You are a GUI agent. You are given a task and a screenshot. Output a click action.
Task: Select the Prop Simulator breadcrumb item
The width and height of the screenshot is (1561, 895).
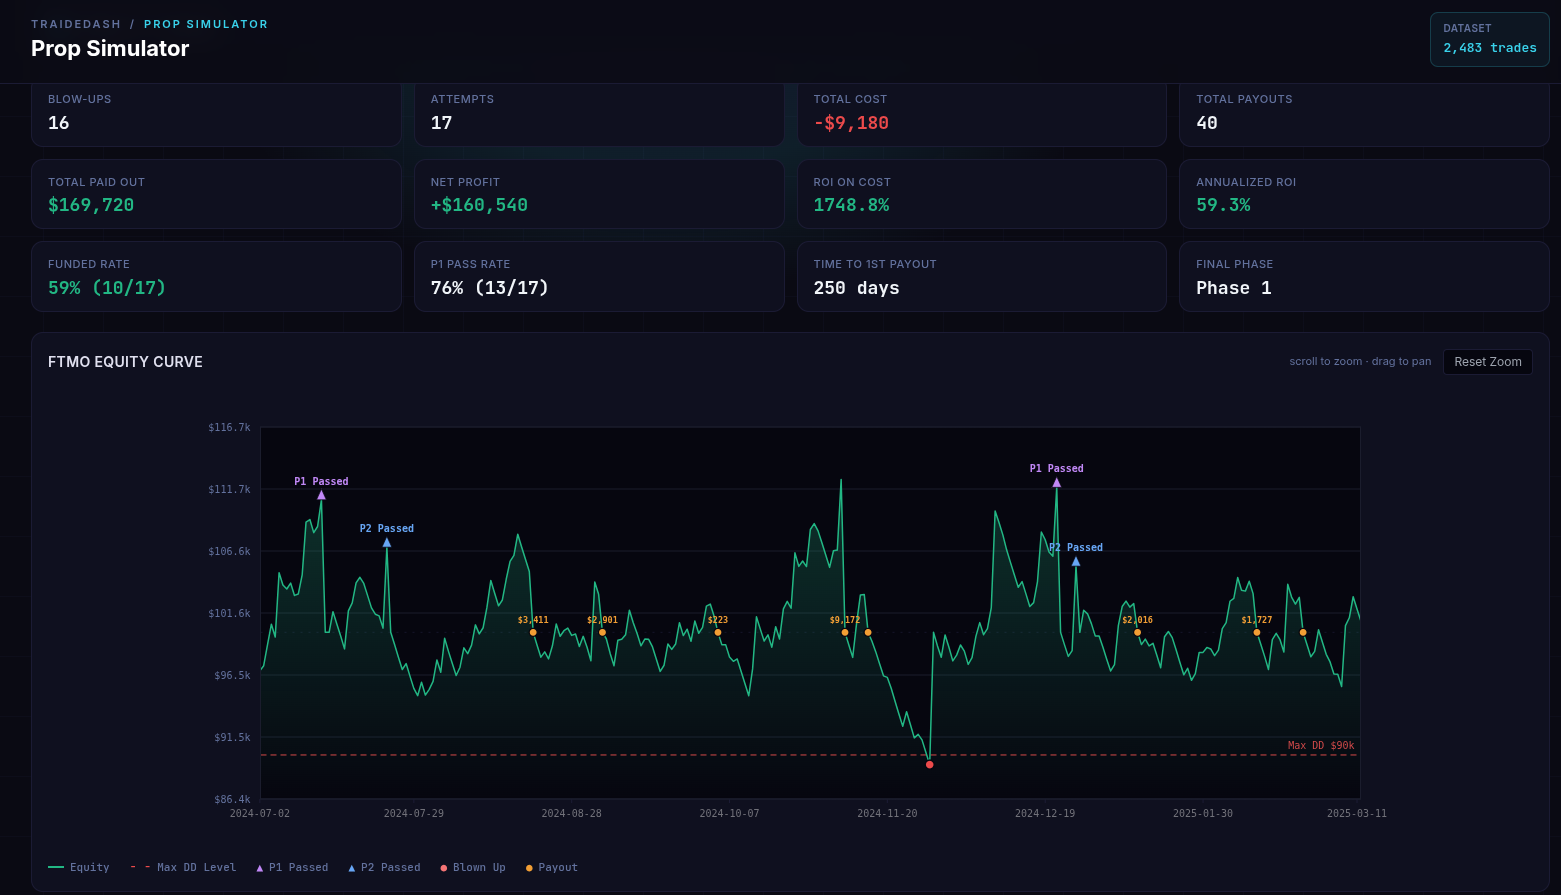(x=205, y=24)
